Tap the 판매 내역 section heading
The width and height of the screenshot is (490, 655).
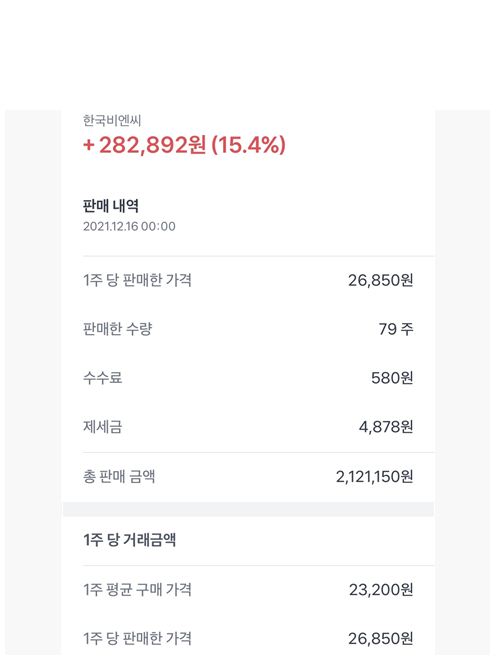point(111,206)
